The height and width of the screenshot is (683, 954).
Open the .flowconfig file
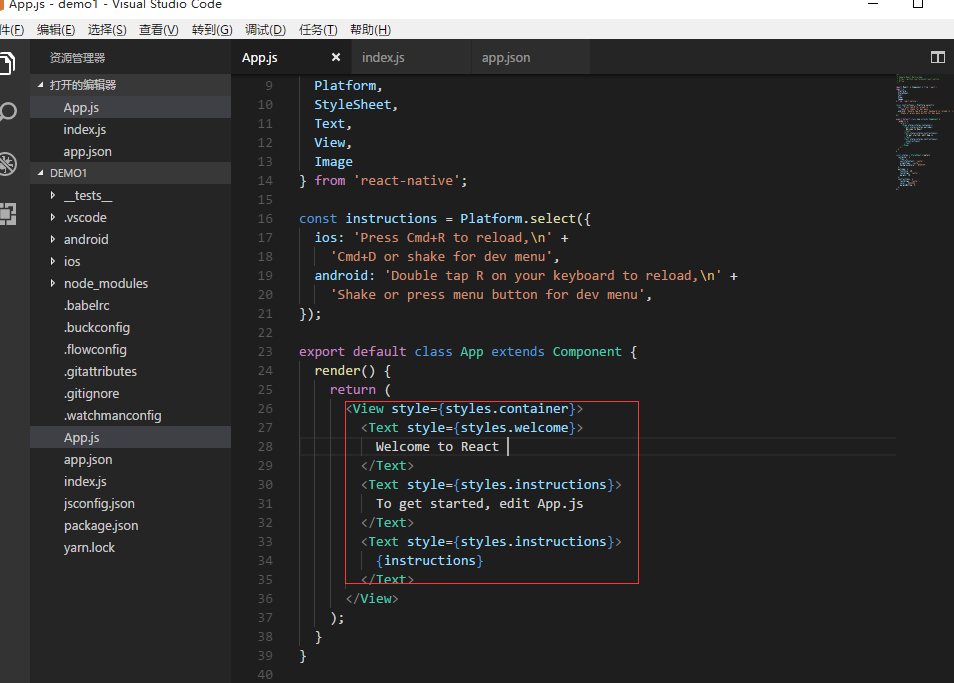coord(130,350)
